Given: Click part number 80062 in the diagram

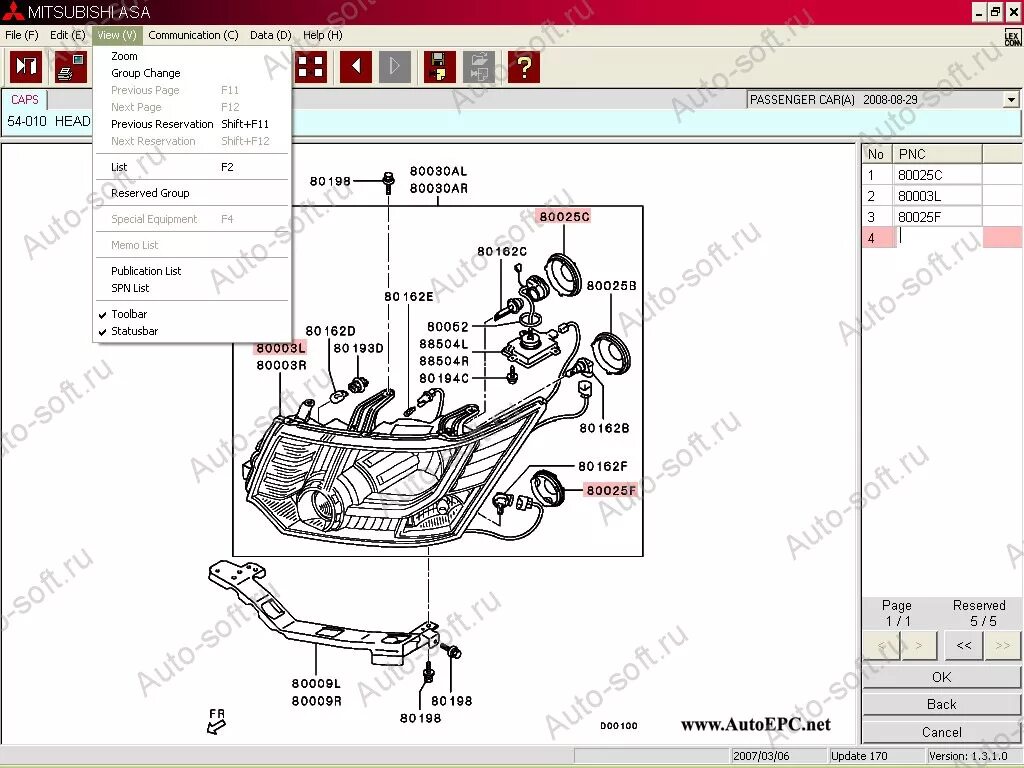Looking at the screenshot, I should coord(448,327).
